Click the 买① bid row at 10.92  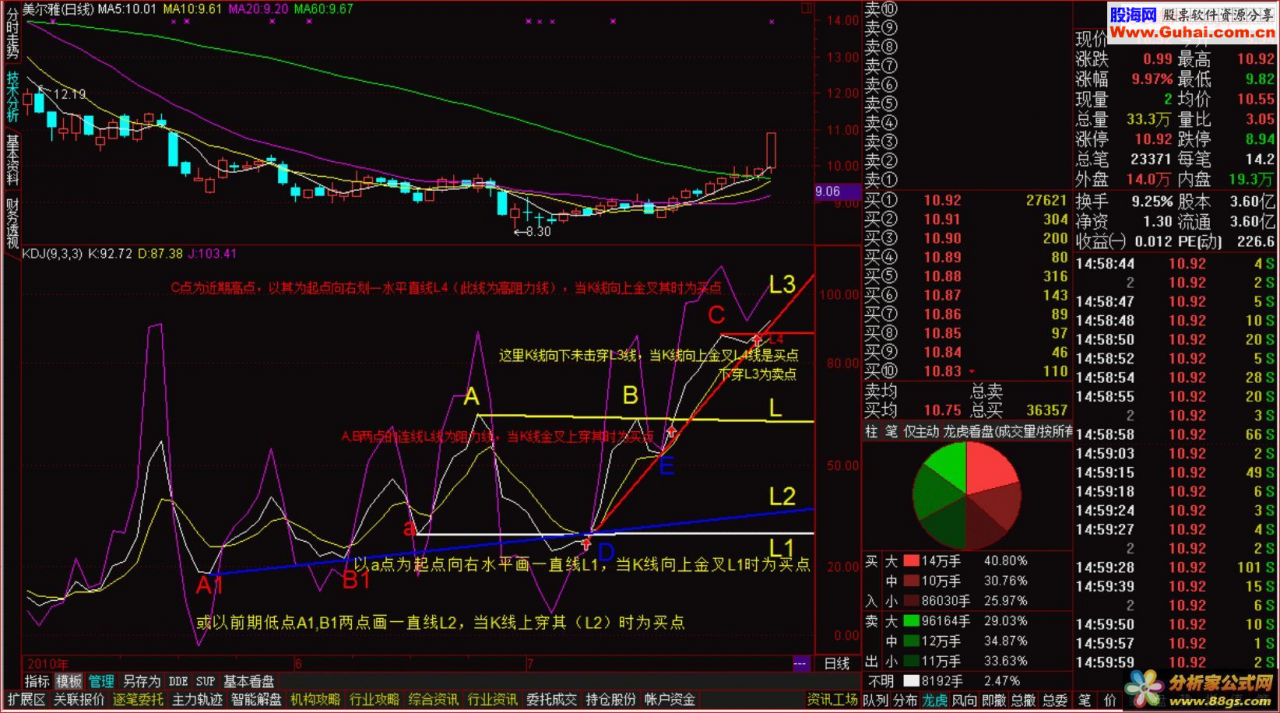pos(967,201)
